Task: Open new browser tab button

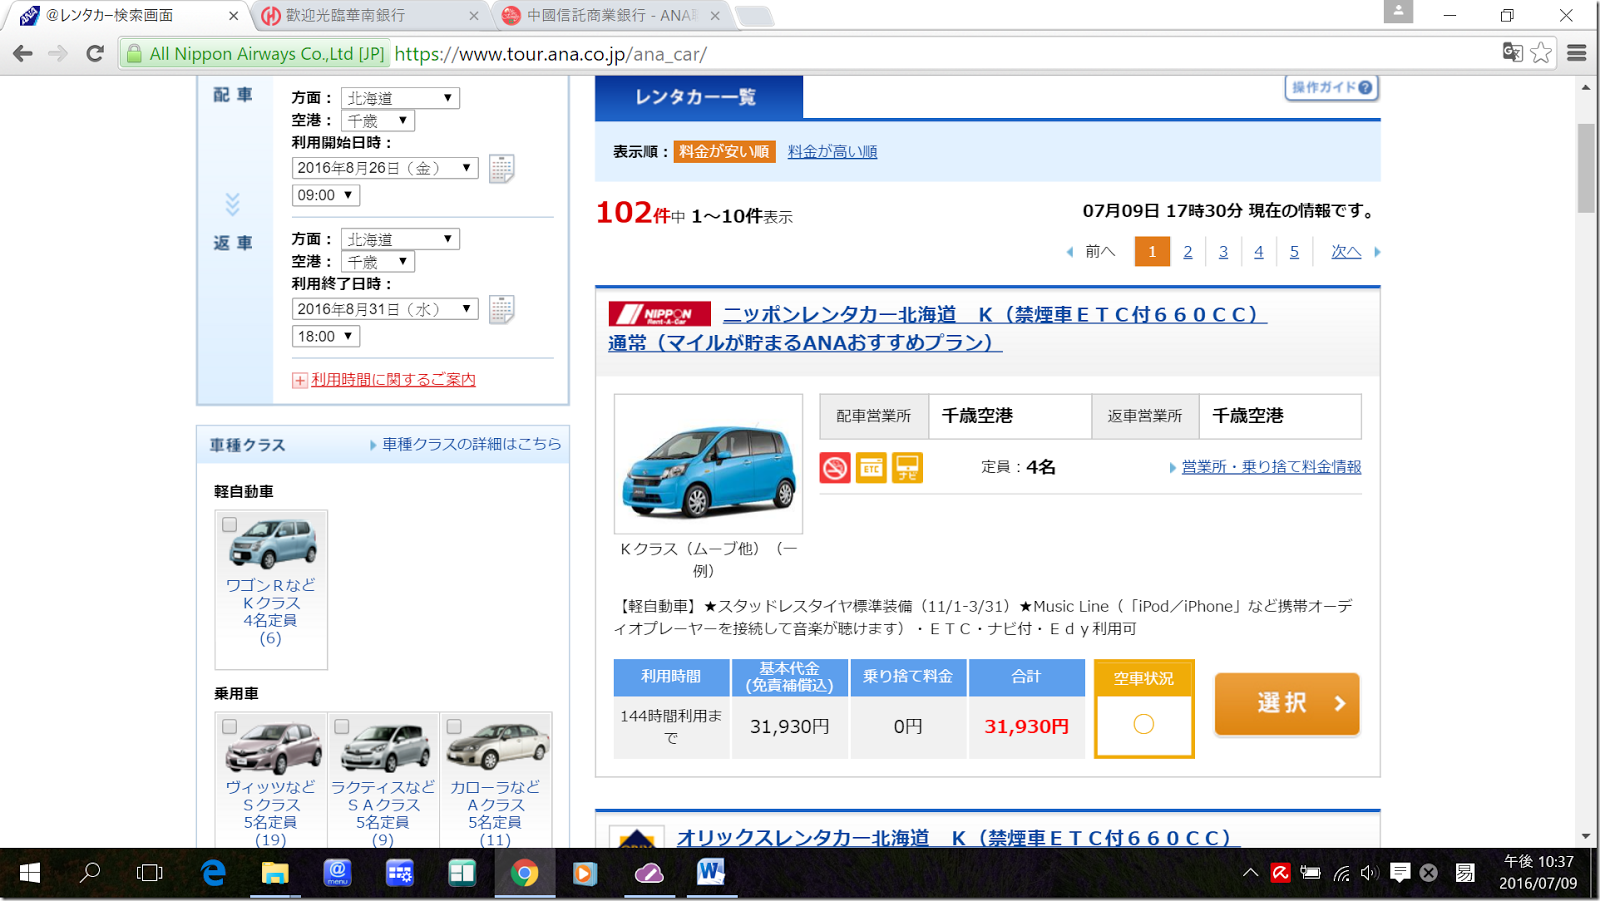Action: [753, 17]
